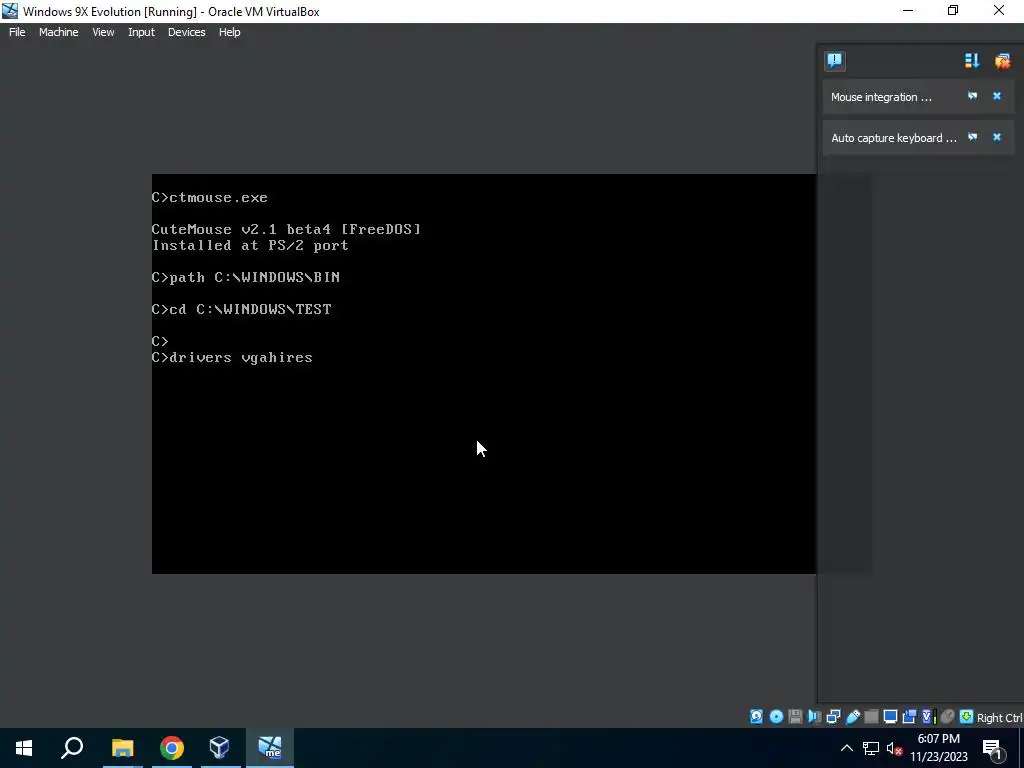The image size is (1024, 768).
Task: Forbid the Mouse integration notification icon
Action: tap(972, 96)
